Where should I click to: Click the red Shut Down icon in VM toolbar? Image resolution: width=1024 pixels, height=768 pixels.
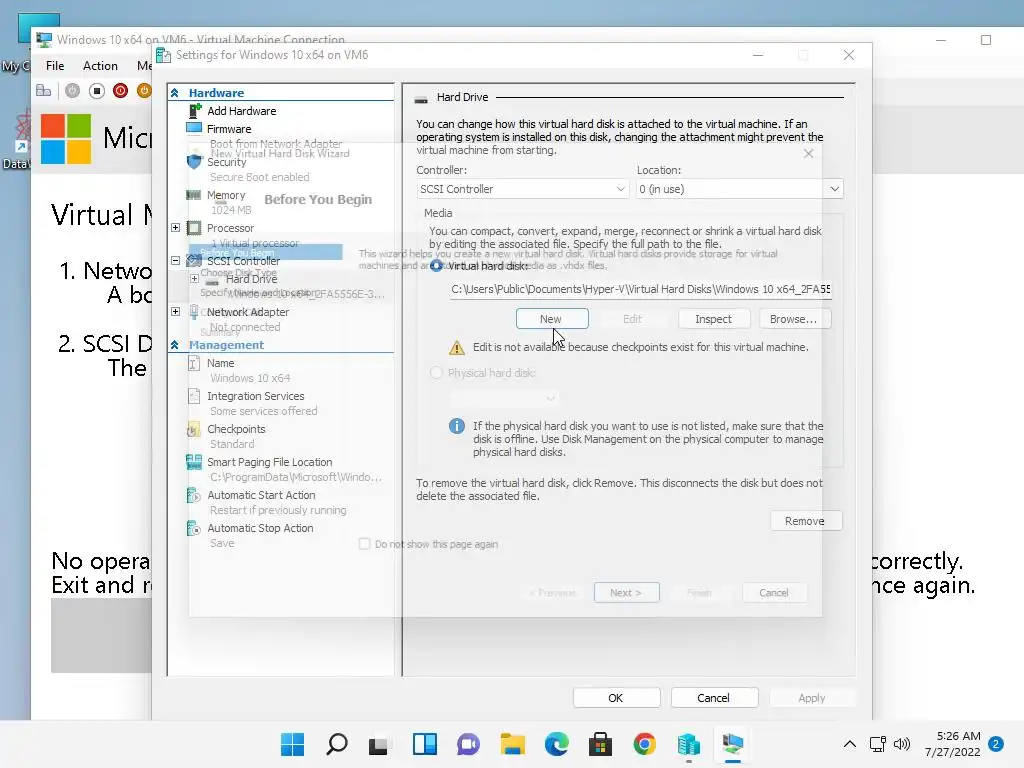coord(120,91)
